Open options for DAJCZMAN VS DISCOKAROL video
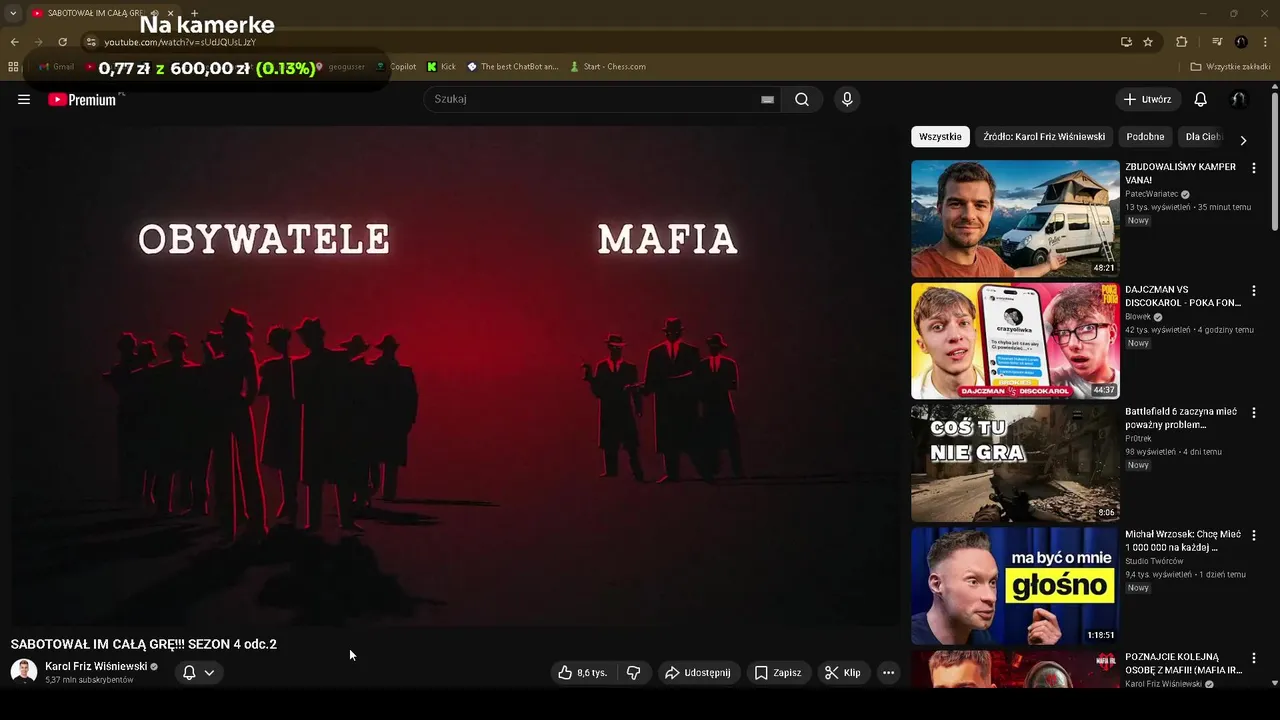This screenshot has width=1280, height=720. 1253,291
